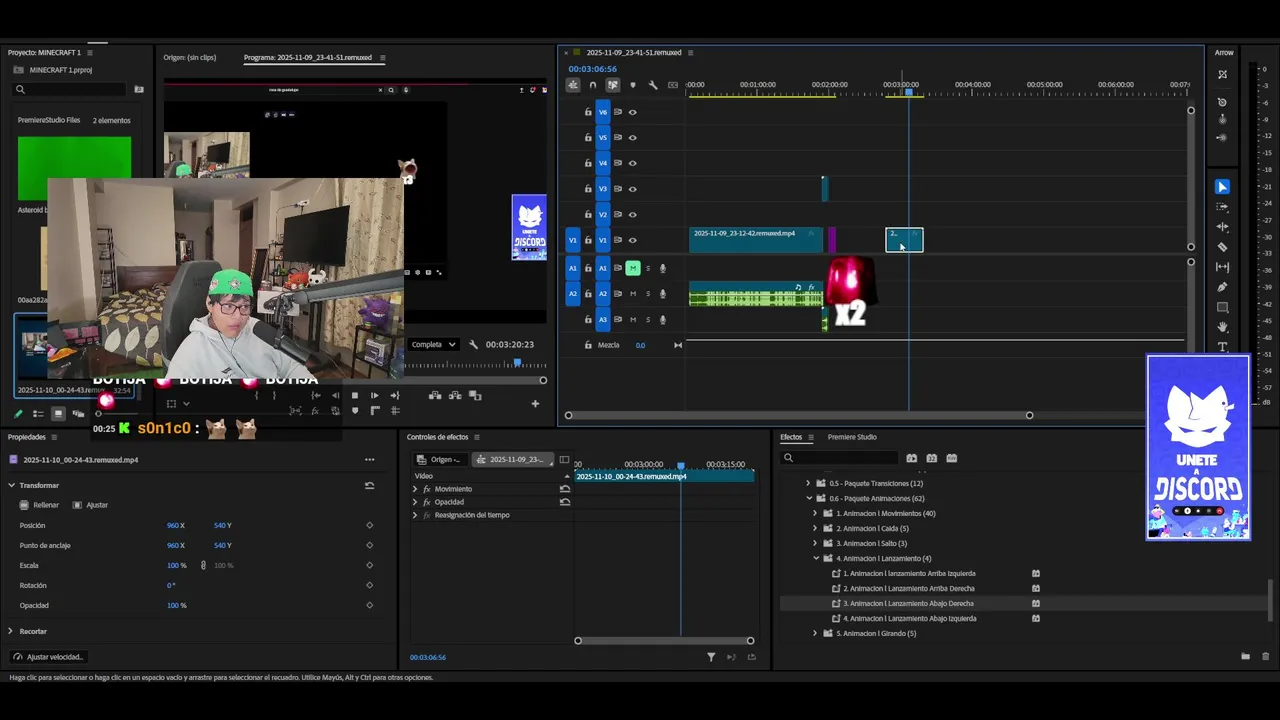Click the Ajustar velocidad button
This screenshot has width=1280, height=720.
(48, 657)
